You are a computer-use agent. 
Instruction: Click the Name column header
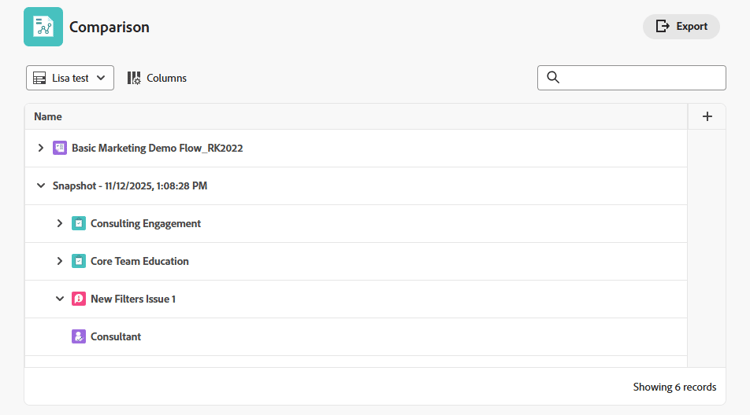tap(48, 117)
